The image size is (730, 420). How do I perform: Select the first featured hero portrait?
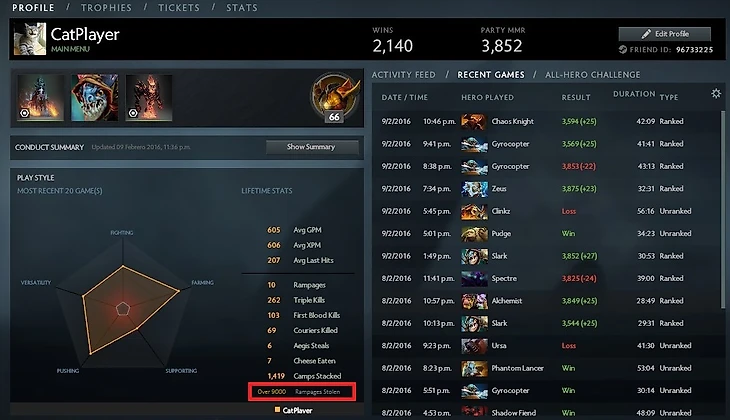pos(41,98)
